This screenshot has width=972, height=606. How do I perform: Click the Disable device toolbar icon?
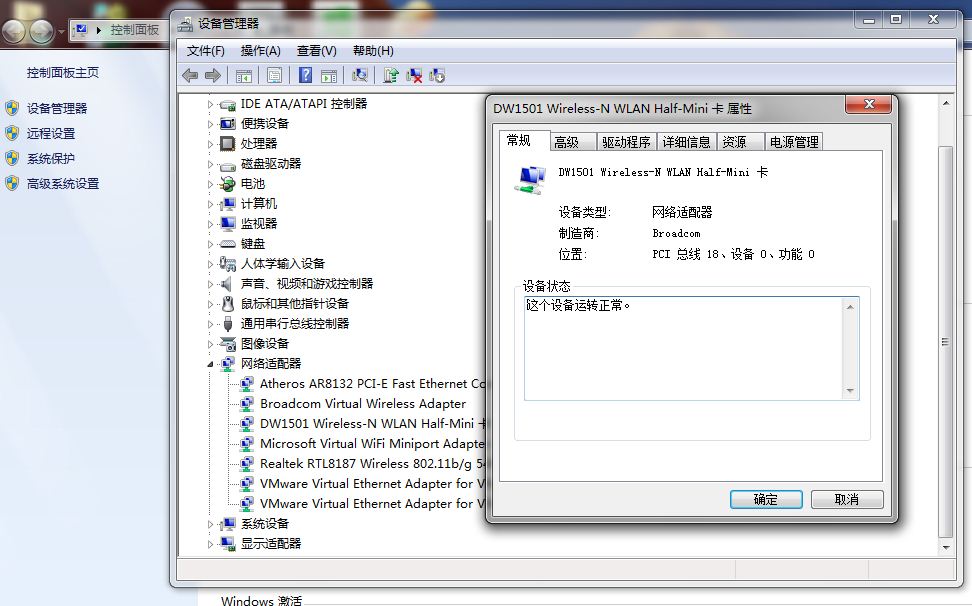pyautogui.click(x=437, y=76)
